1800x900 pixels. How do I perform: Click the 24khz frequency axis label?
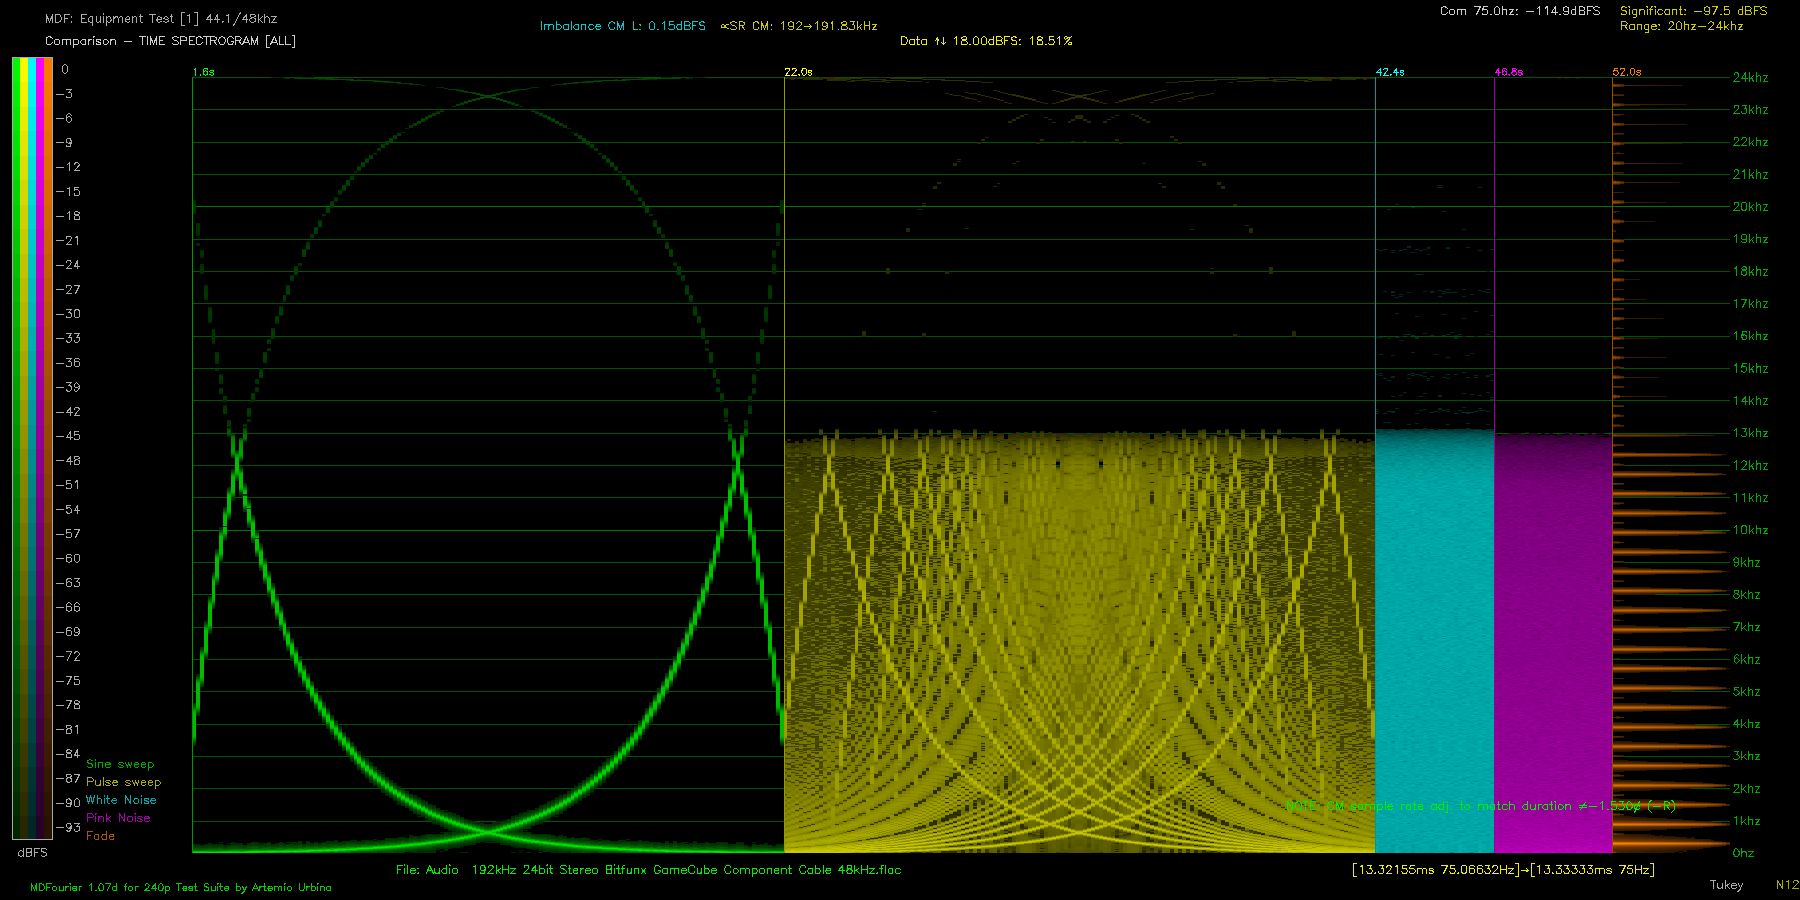[1750, 77]
